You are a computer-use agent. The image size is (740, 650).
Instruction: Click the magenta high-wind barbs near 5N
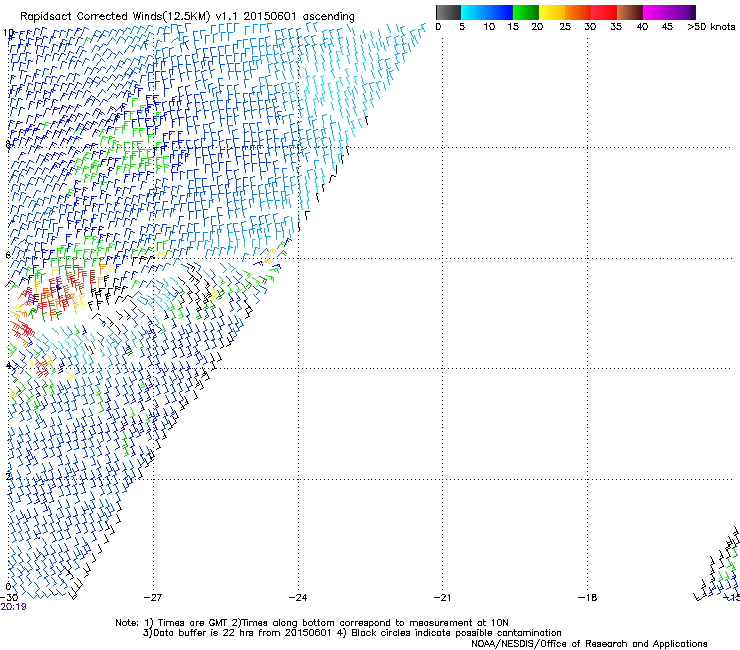point(32,298)
